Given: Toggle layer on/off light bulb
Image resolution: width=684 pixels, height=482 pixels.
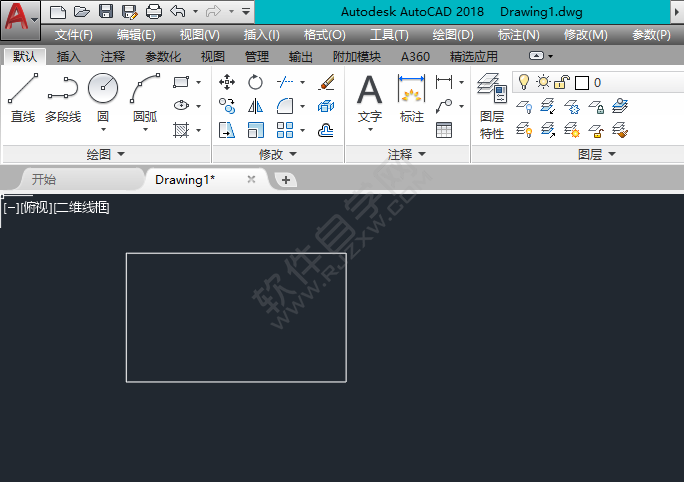Looking at the screenshot, I should tap(523, 82).
